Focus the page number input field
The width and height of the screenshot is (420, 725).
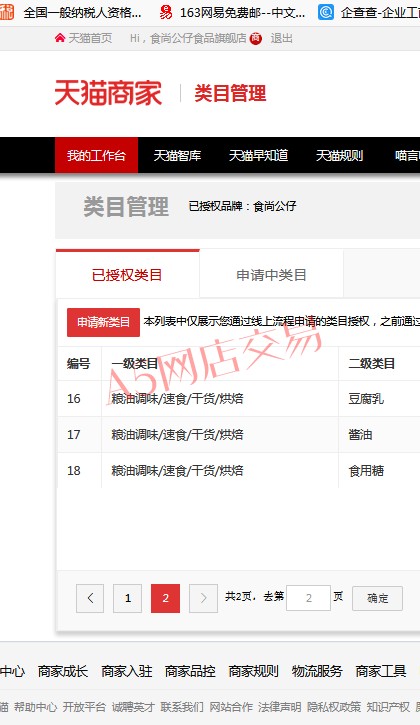(309, 598)
